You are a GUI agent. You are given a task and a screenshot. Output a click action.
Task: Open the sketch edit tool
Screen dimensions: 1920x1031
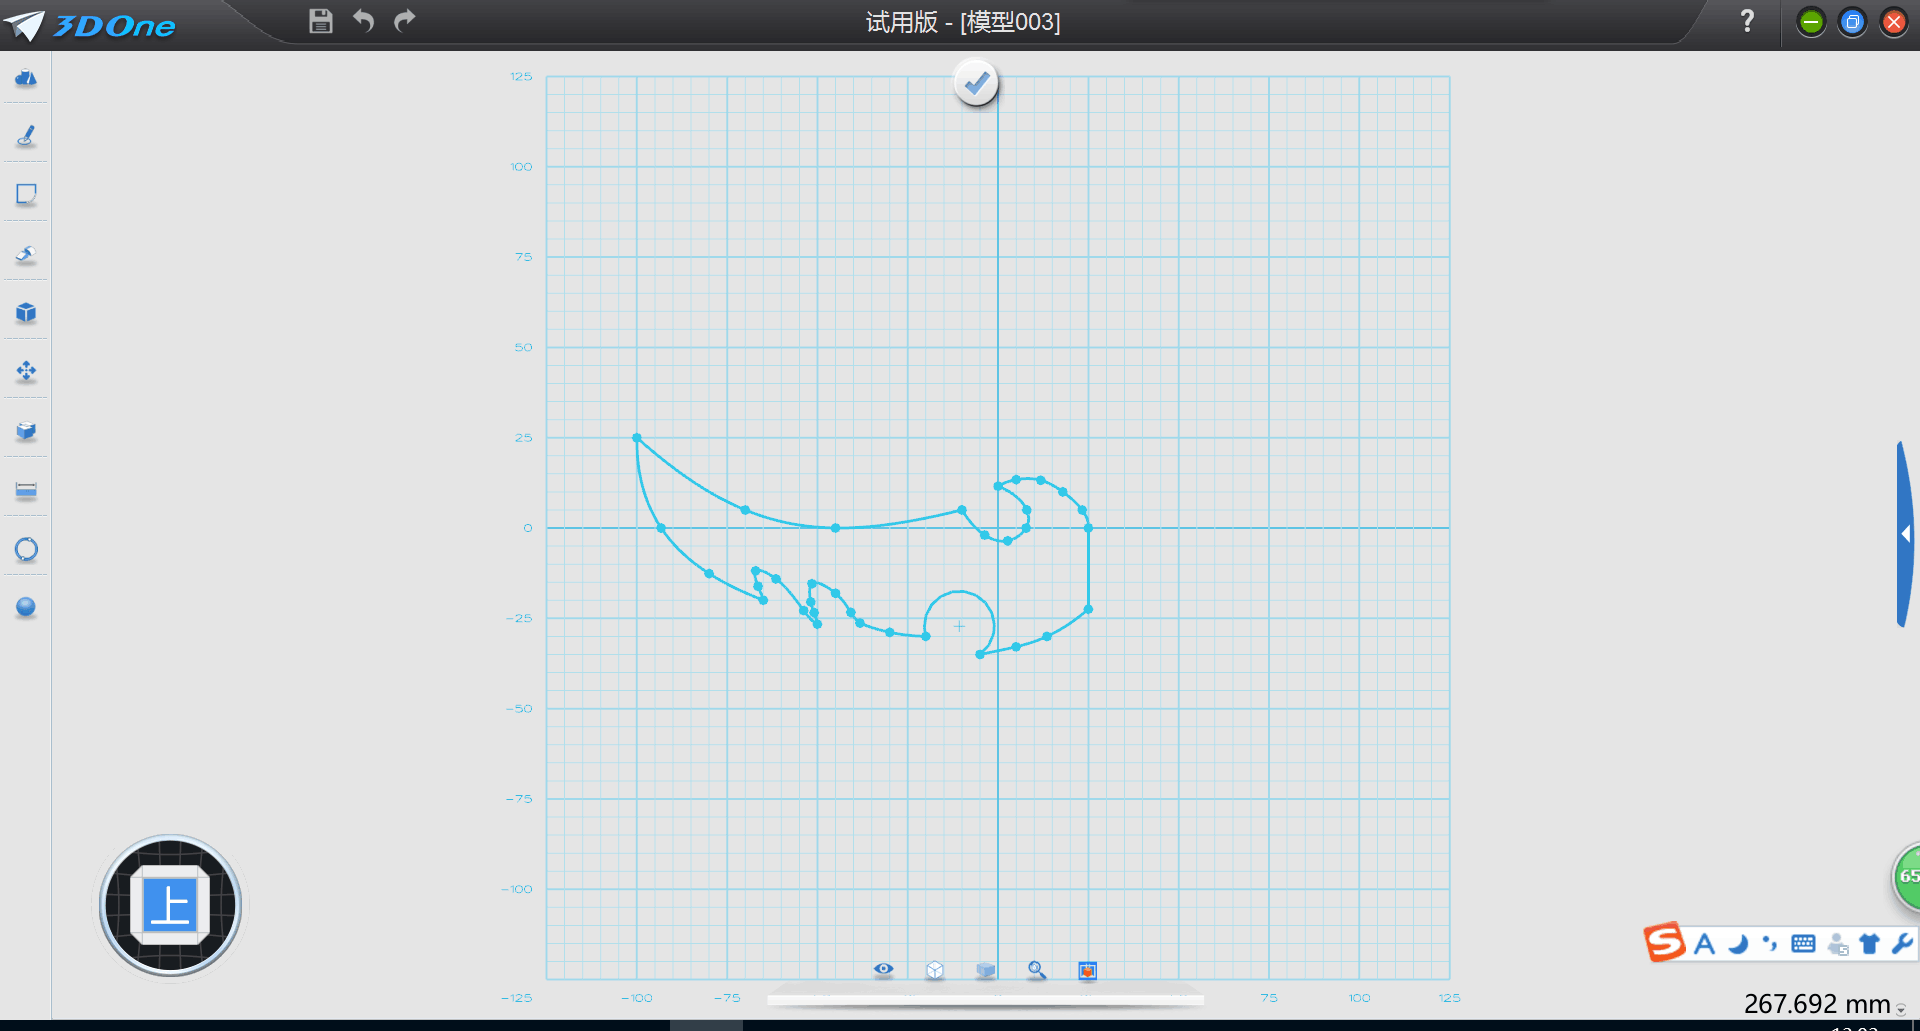(26, 195)
